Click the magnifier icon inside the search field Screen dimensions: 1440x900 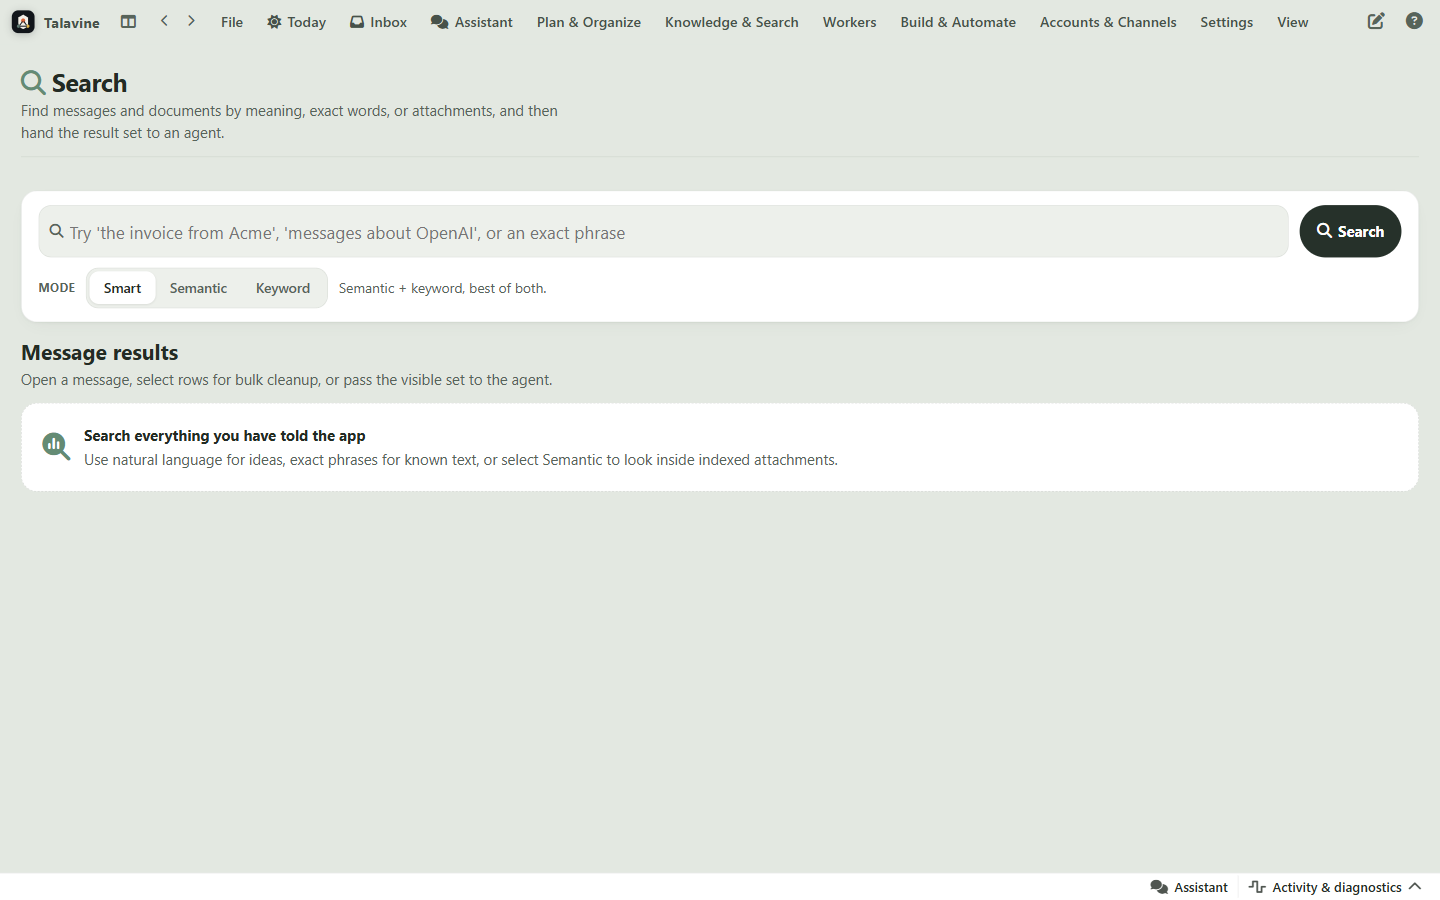[x=57, y=231]
